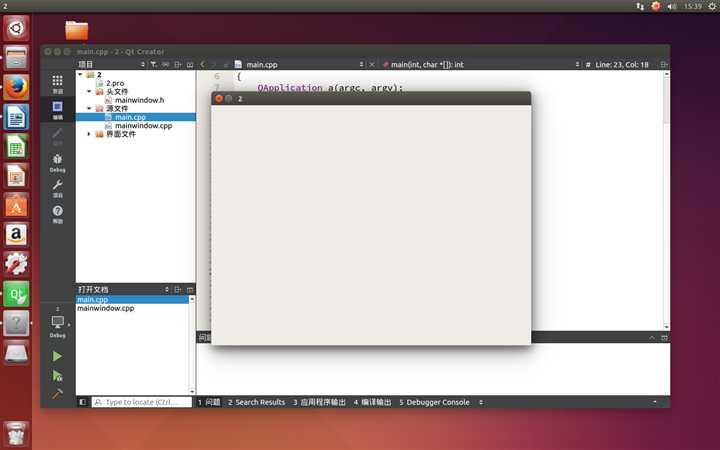This screenshot has width=720, height=450.
Task: Collapse the 头文件 headers folder
Action: [x=89, y=92]
